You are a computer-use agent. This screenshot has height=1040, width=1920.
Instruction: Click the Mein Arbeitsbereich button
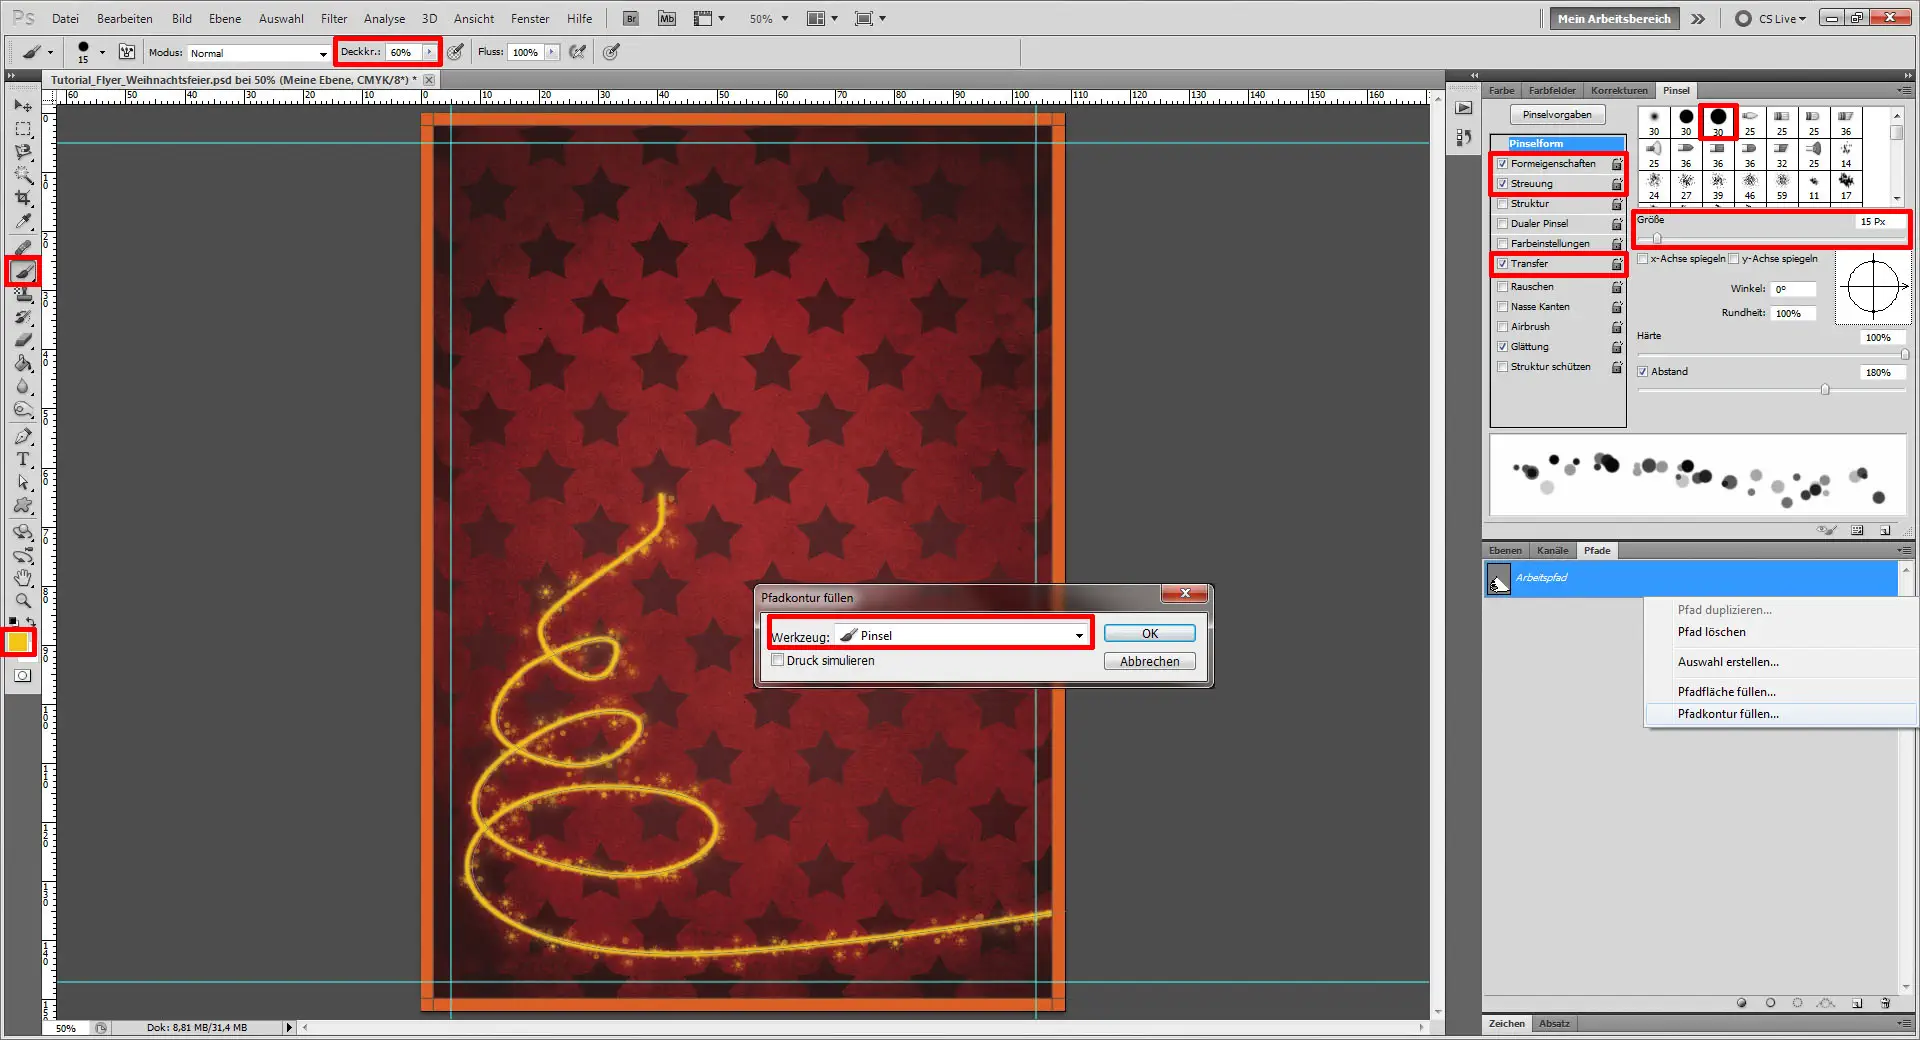tap(1614, 18)
